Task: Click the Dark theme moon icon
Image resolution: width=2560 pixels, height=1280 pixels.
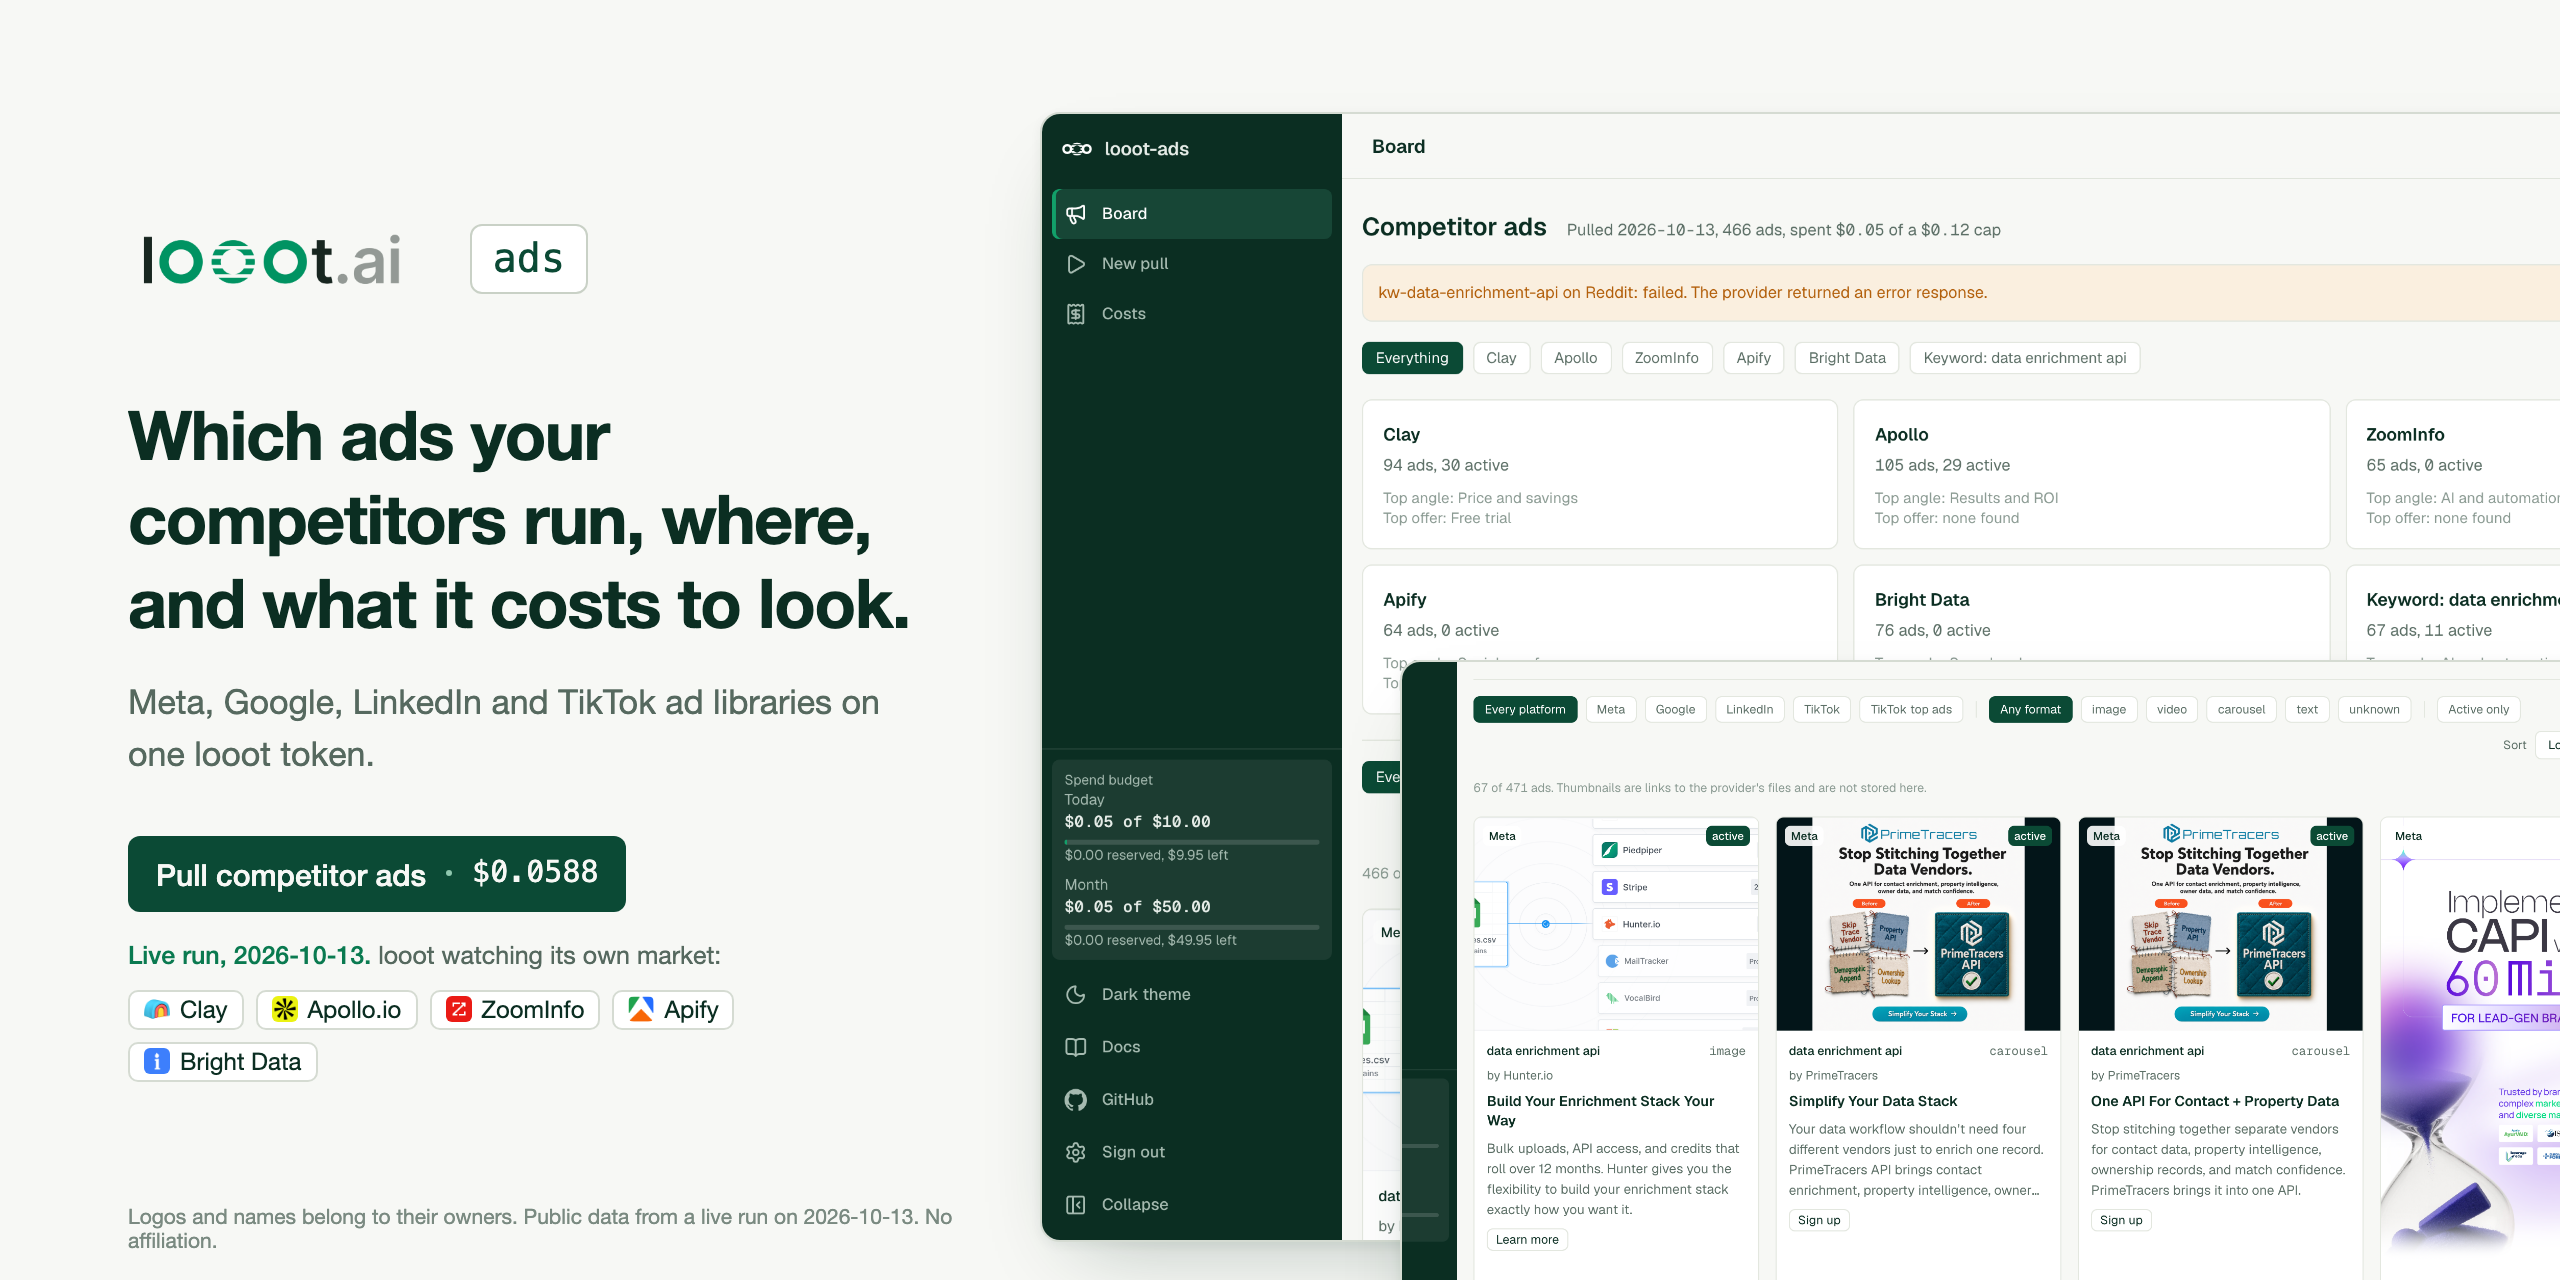Action: (1076, 994)
